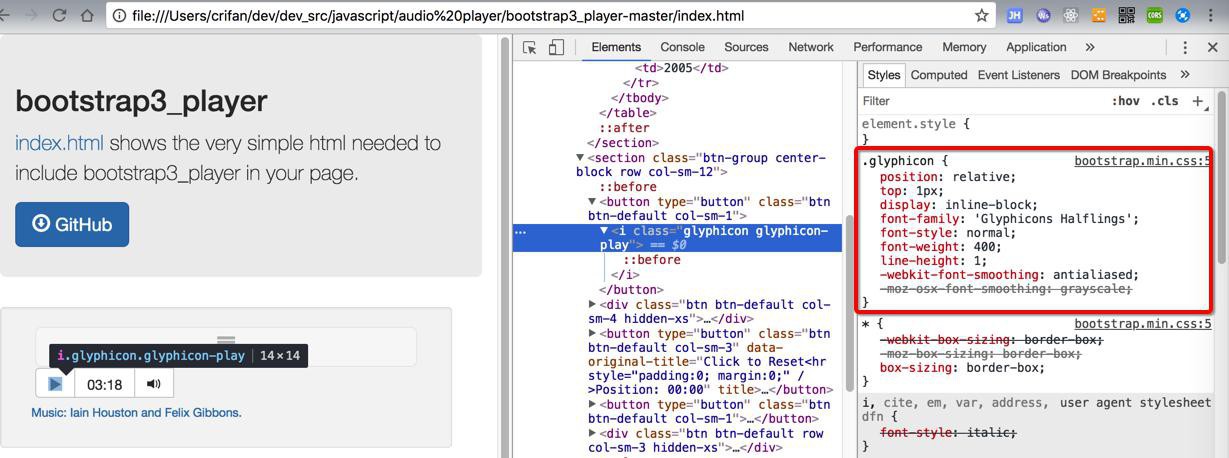Switch to the Console tab

click(x=682, y=47)
